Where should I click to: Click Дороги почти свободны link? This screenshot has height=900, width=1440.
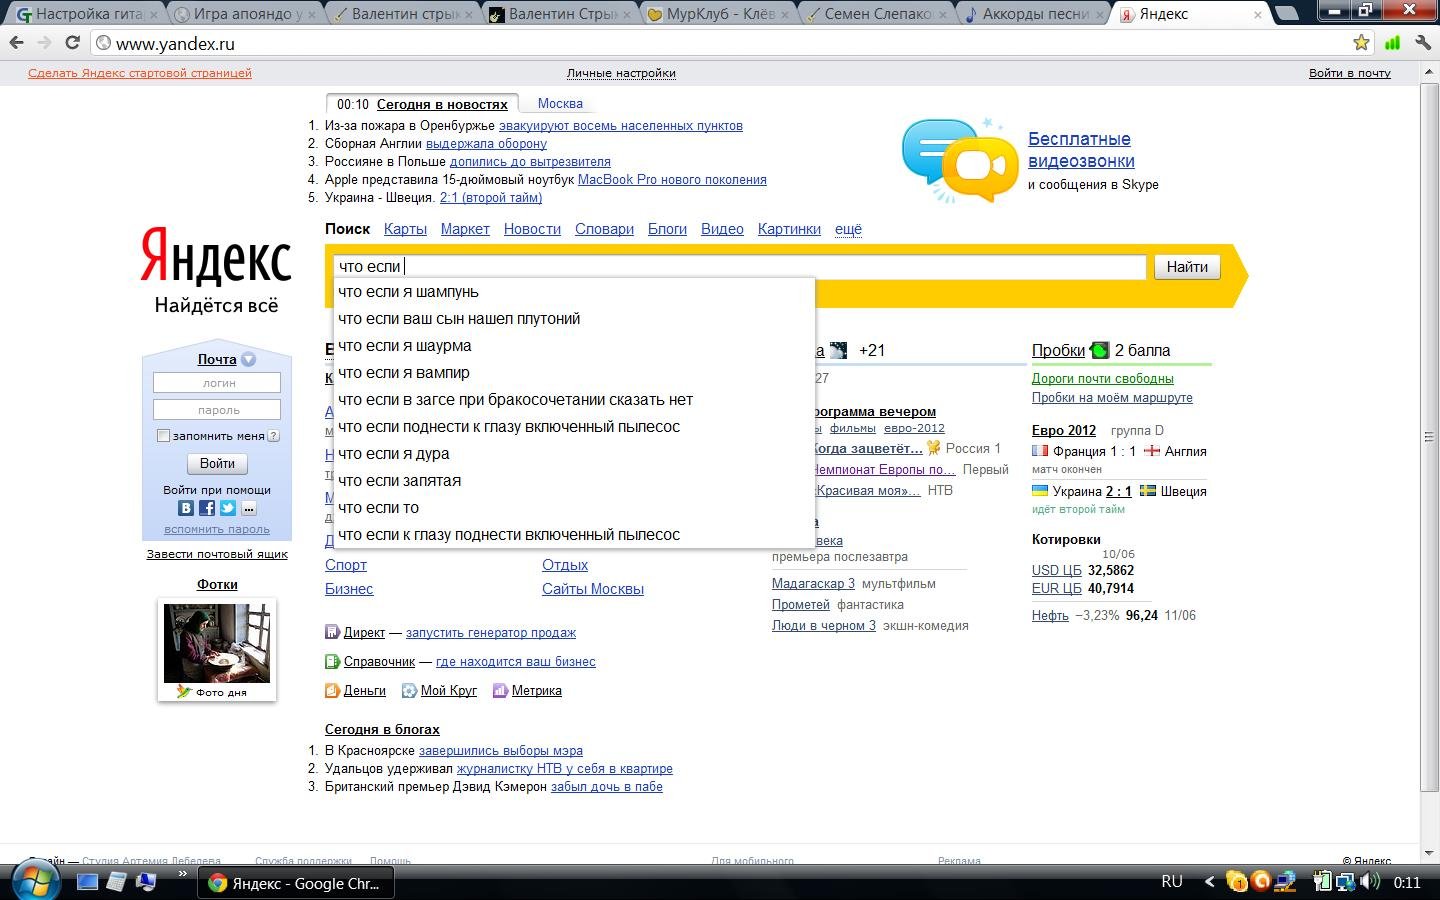tap(1103, 378)
